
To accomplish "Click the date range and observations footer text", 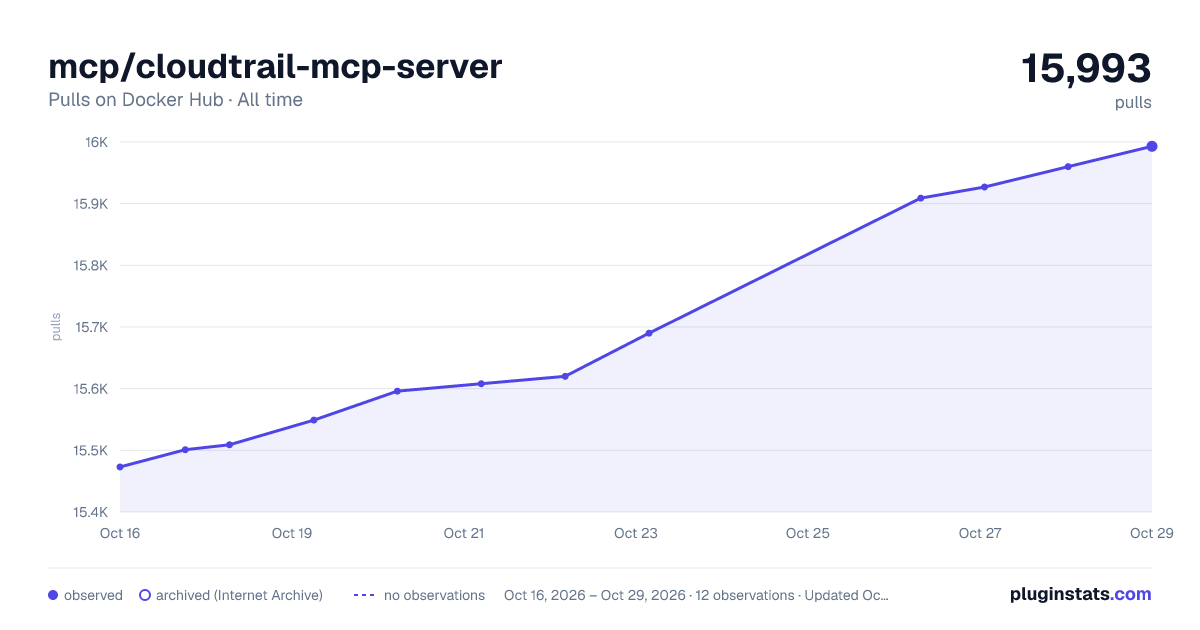I will coord(696,595).
